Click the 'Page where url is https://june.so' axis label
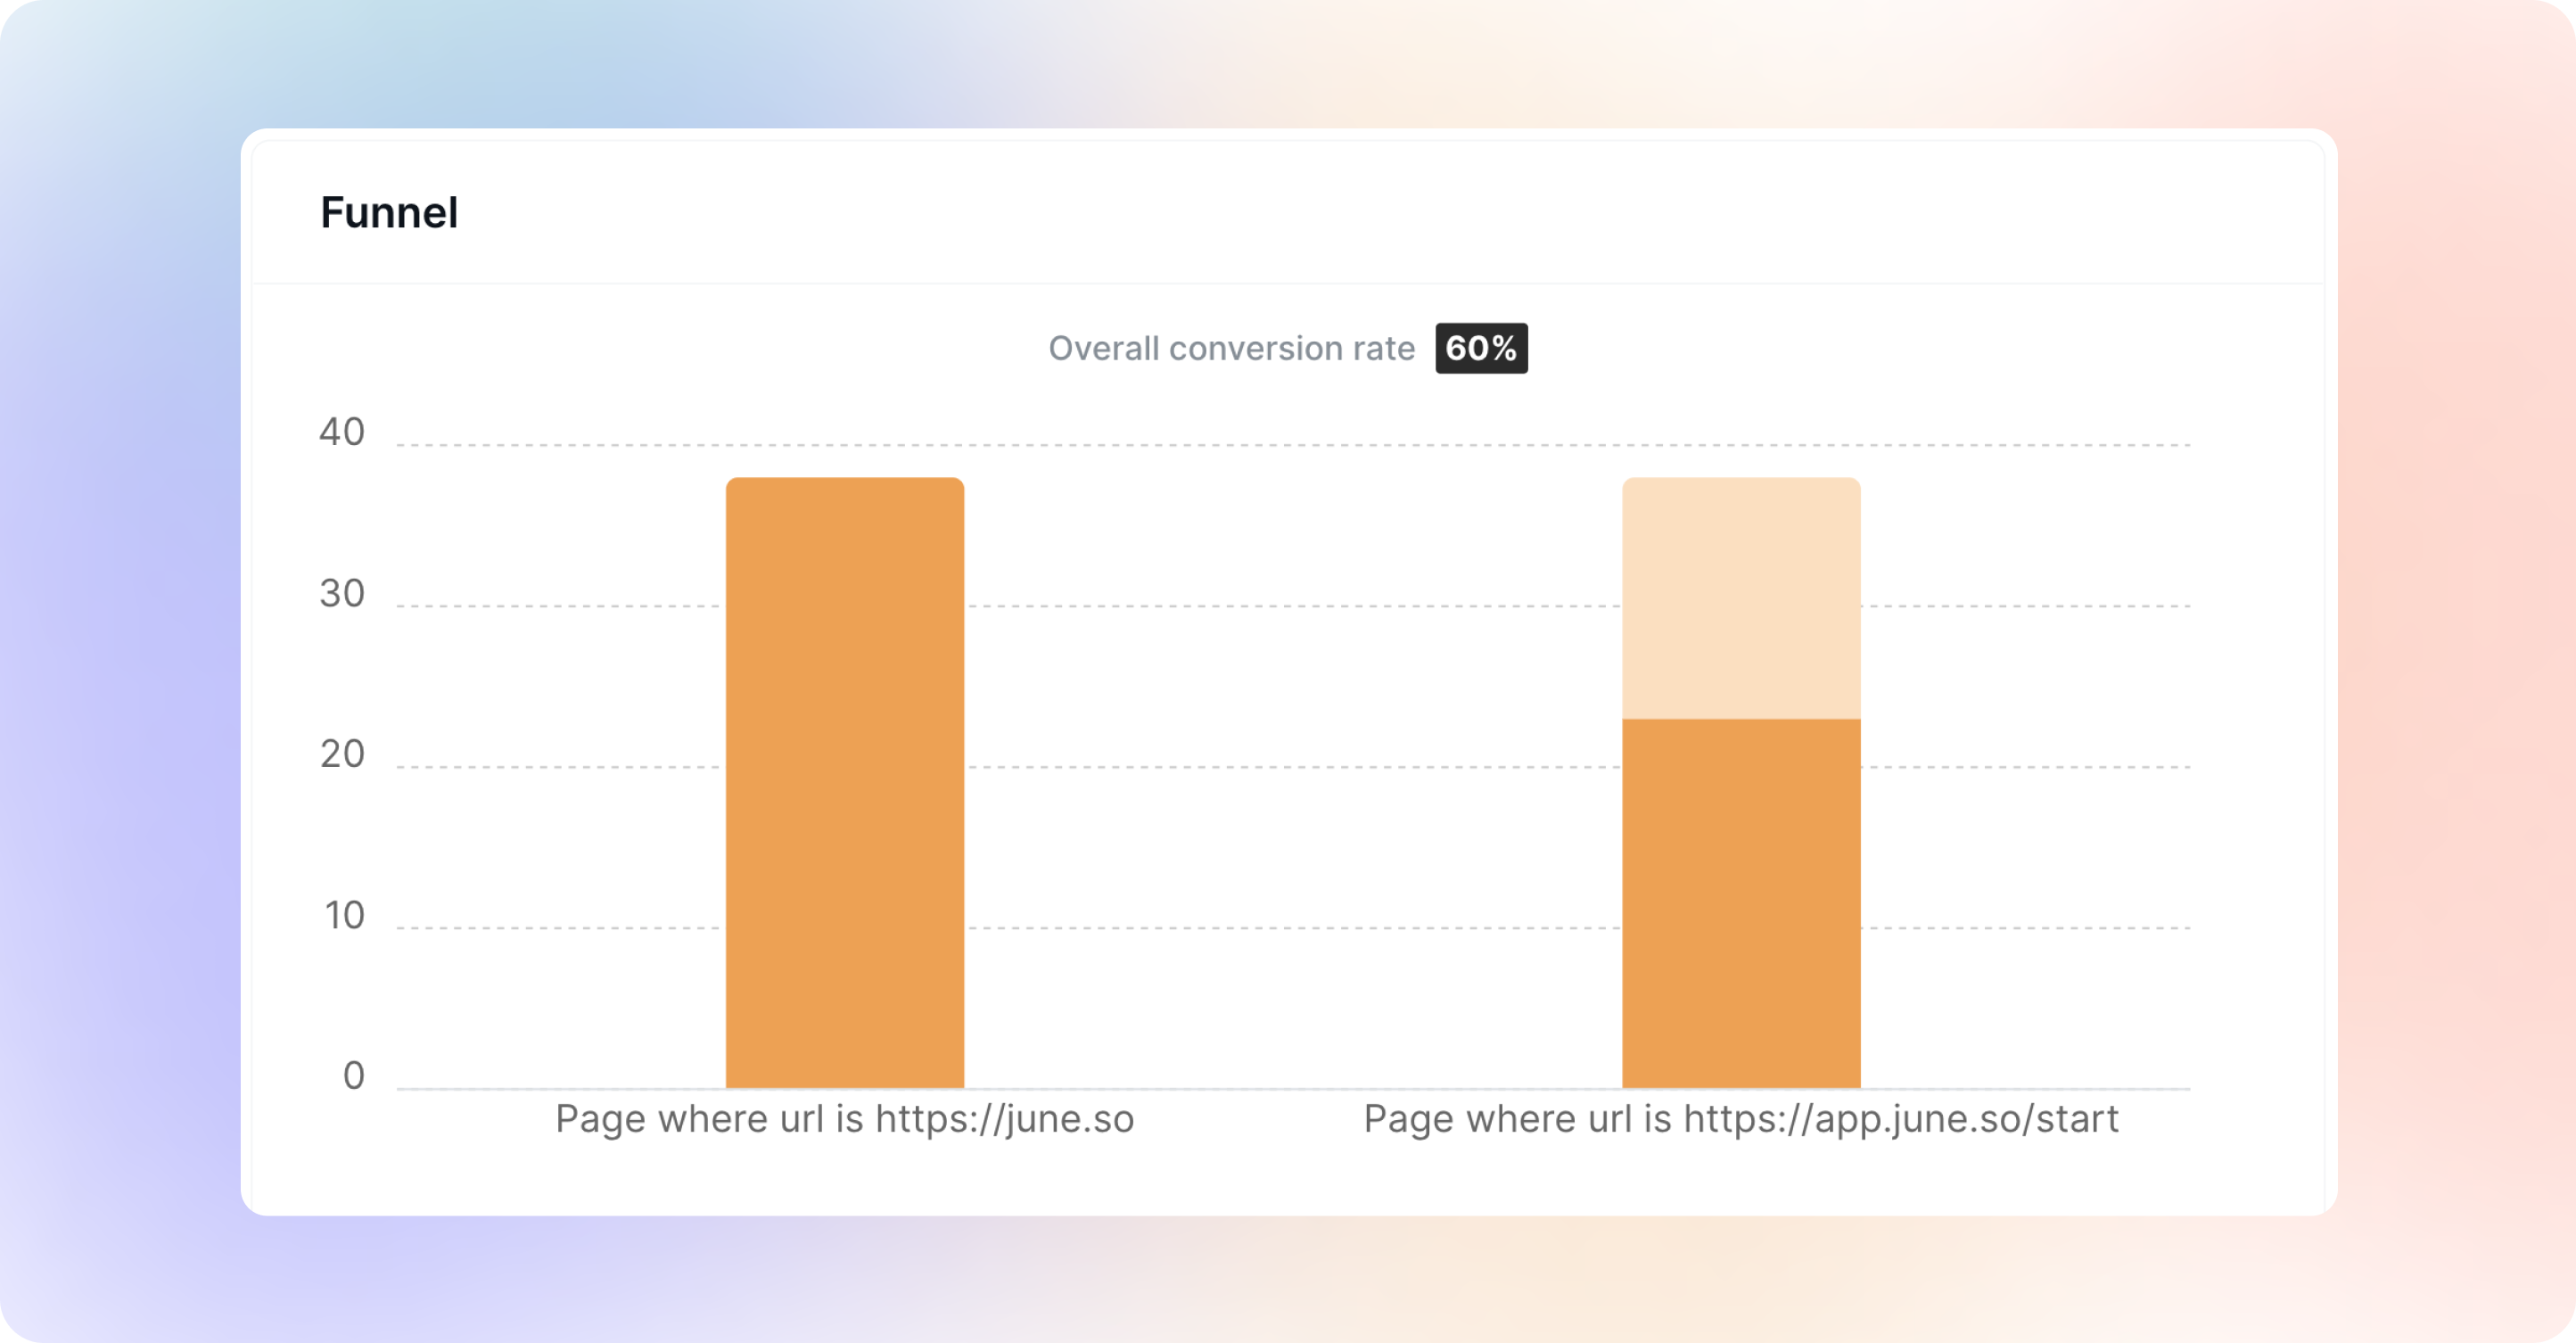 (x=845, y=1119)
